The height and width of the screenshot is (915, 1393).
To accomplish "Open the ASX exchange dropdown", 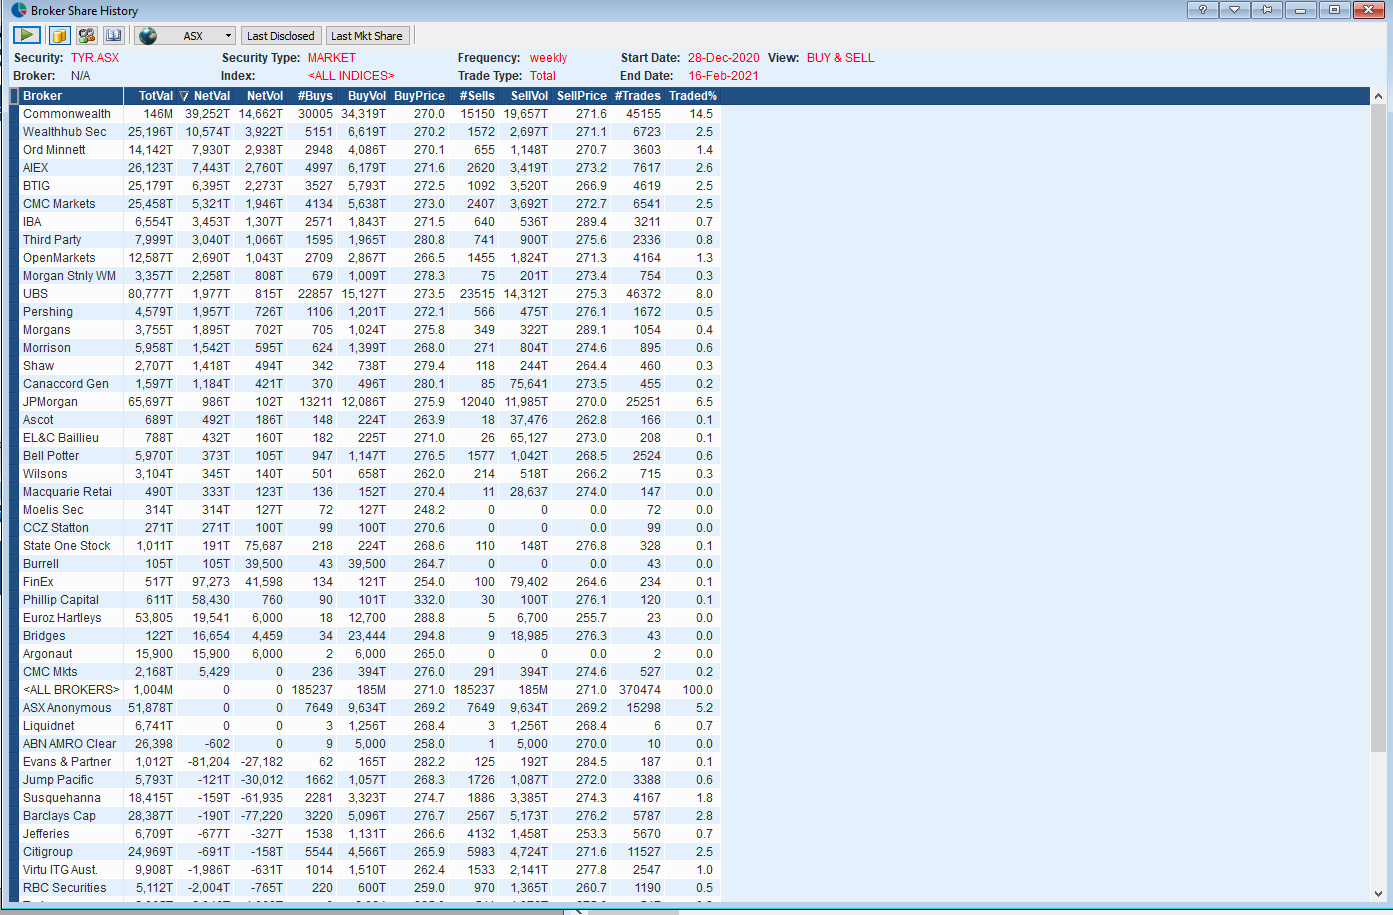I will coord(228,36).
